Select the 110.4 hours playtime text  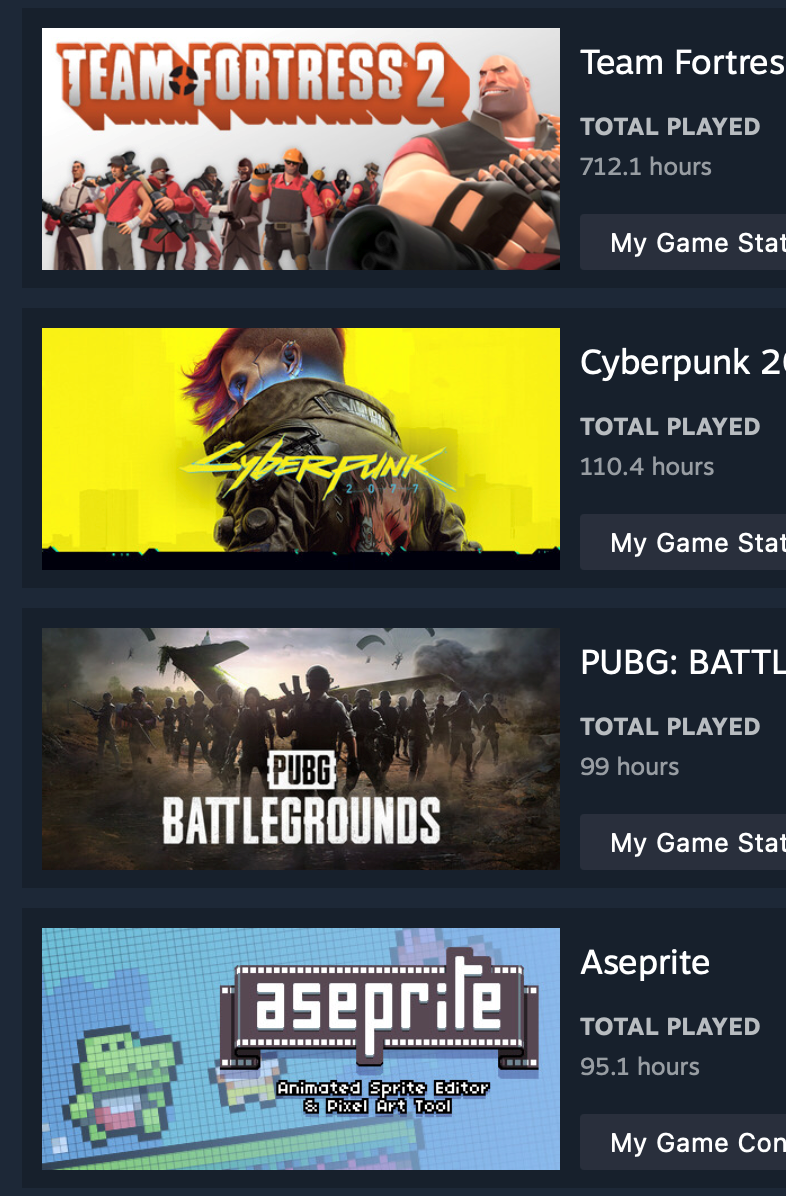coord(647,466)
